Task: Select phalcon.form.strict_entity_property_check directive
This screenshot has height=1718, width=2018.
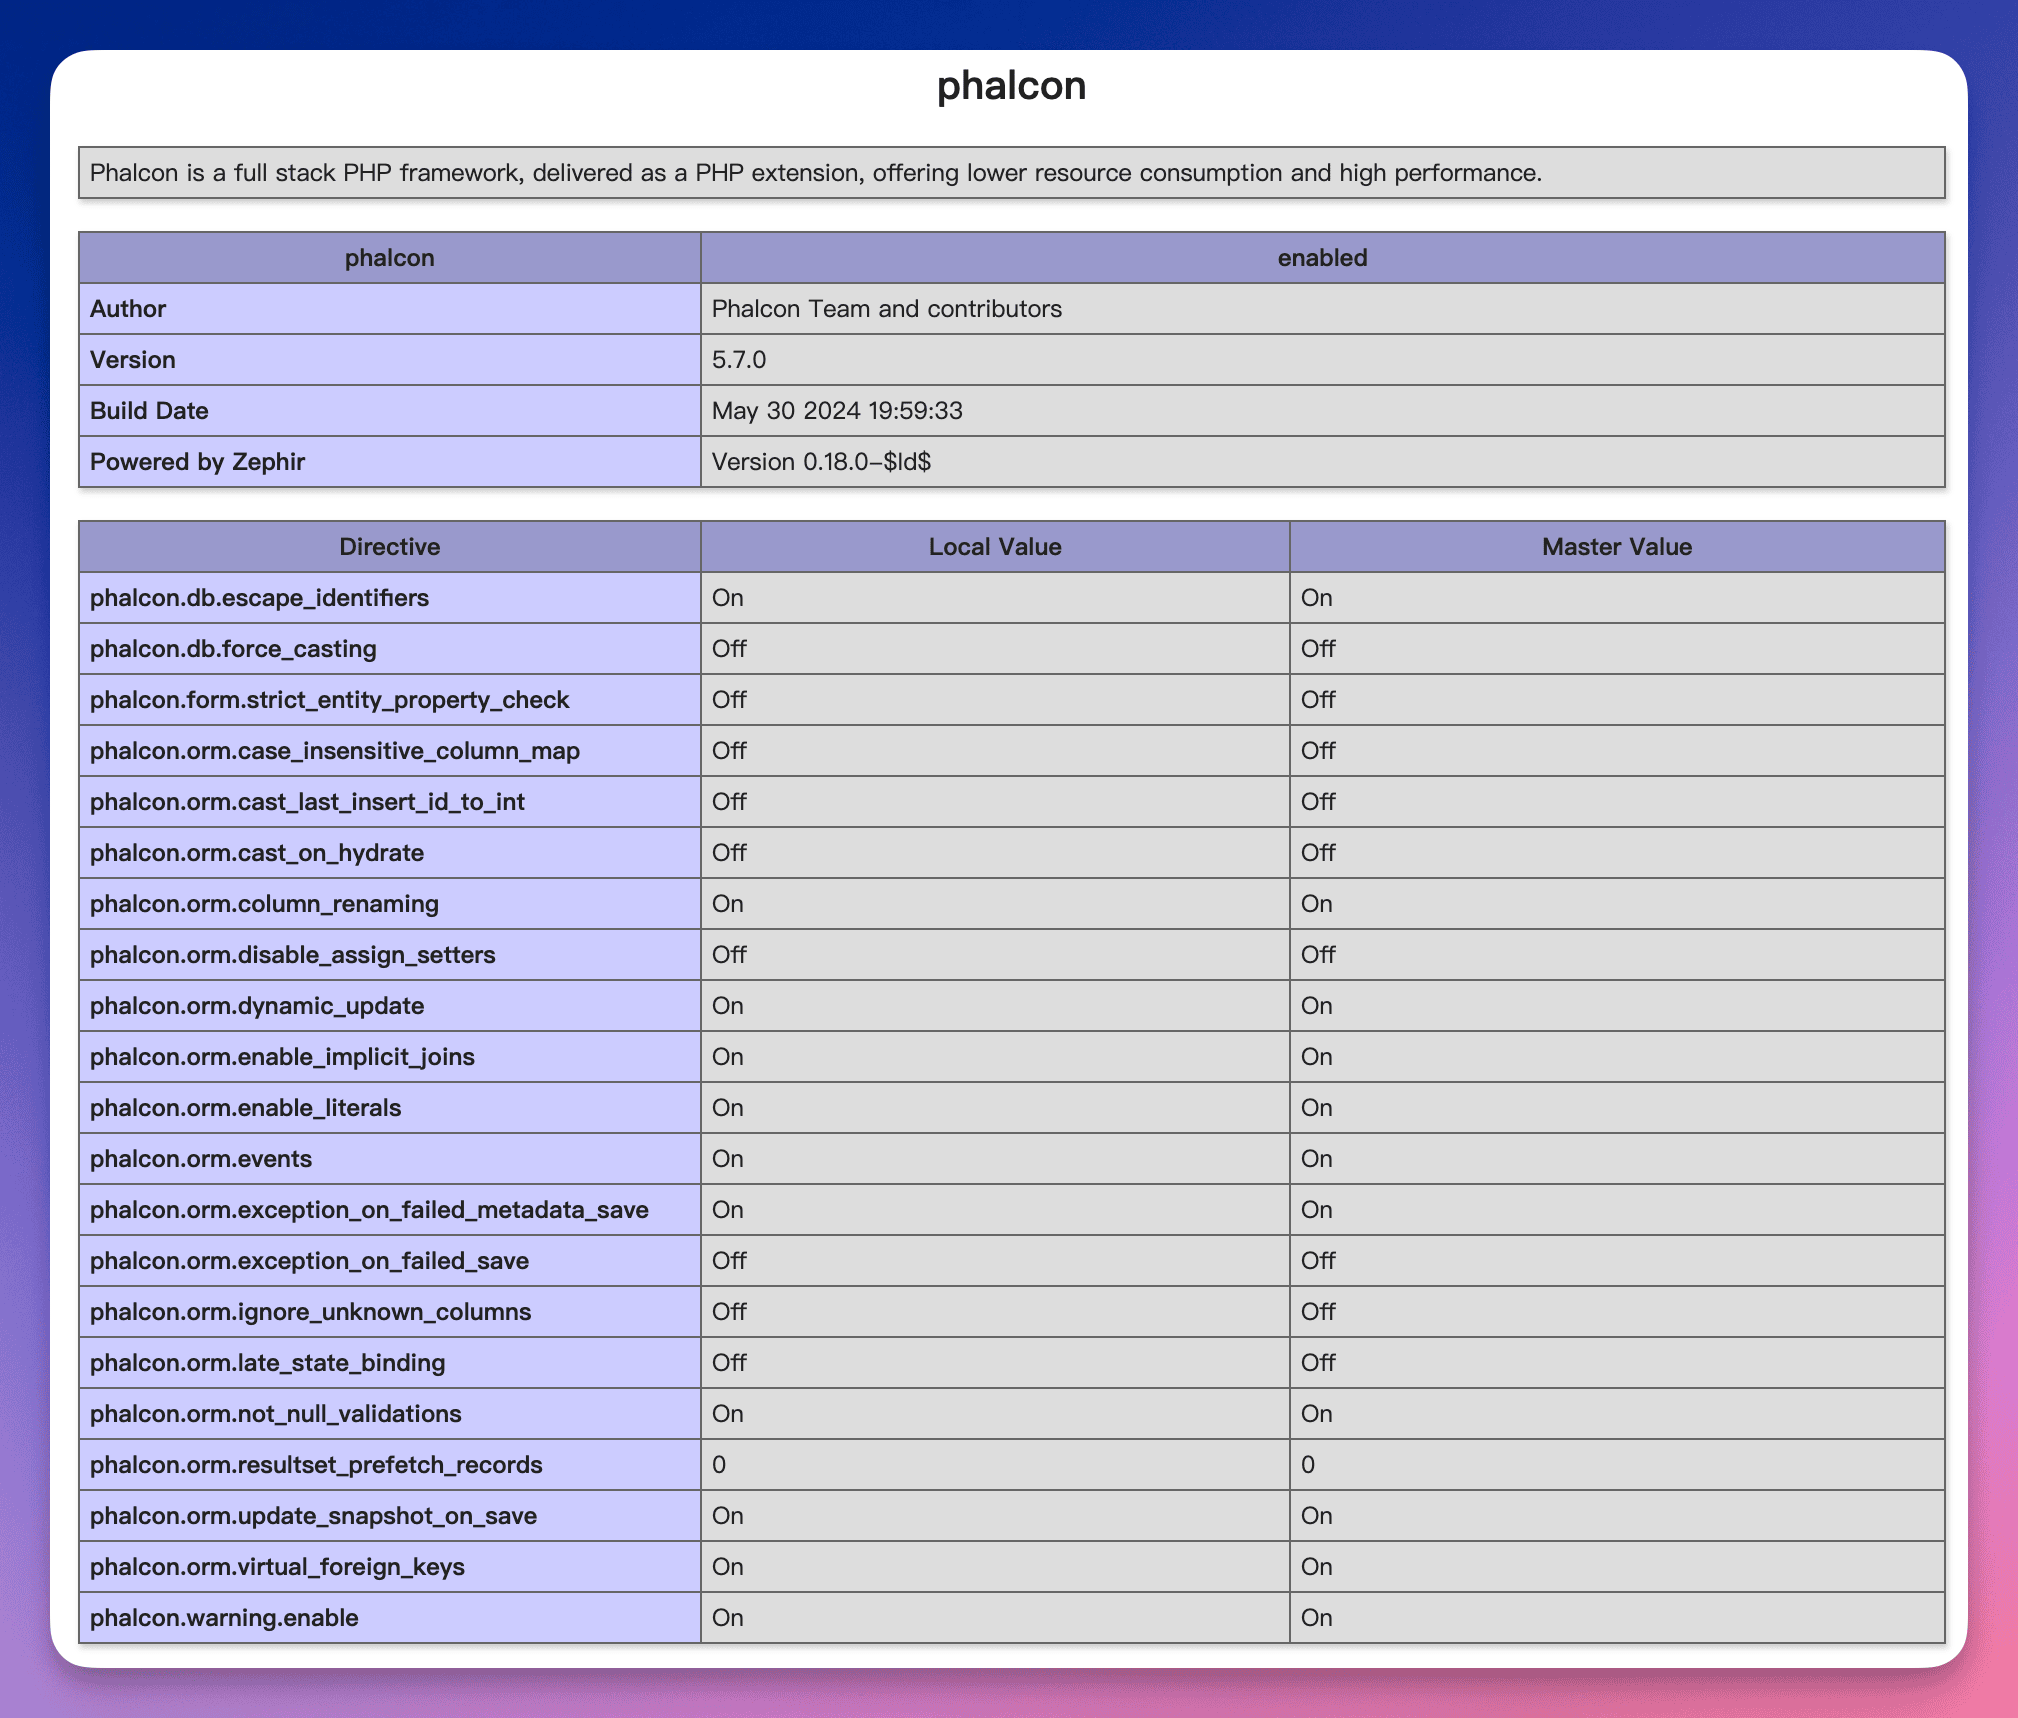Action: point(329,700)
